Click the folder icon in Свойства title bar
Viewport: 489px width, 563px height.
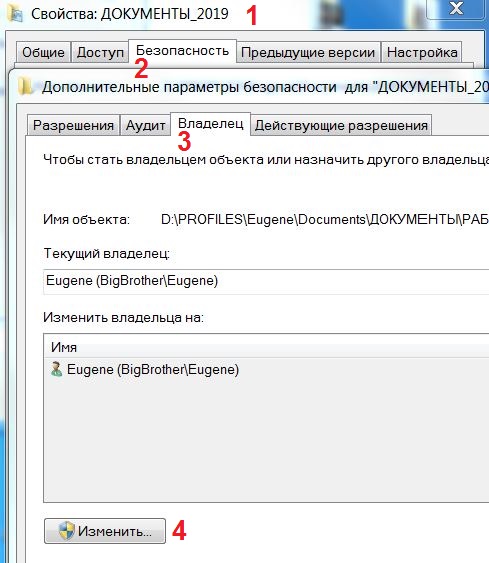click(15, 14)
